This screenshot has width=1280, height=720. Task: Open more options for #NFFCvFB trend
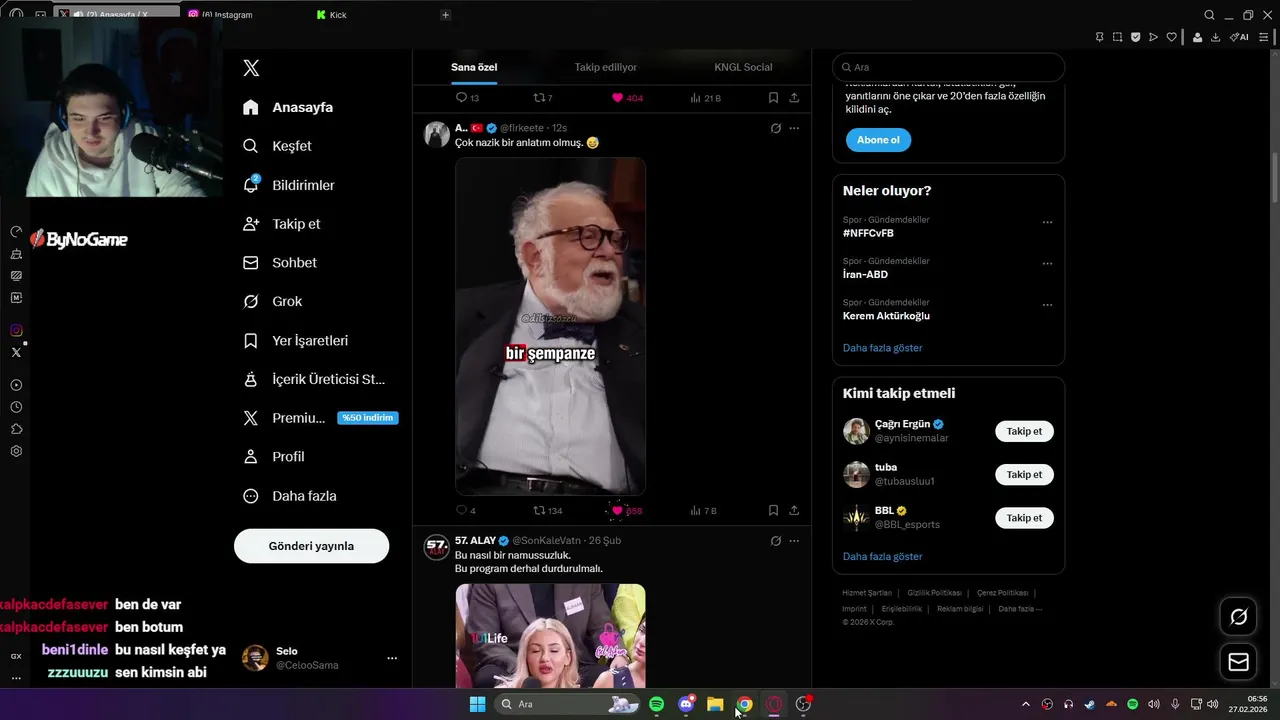[1047, 222]
